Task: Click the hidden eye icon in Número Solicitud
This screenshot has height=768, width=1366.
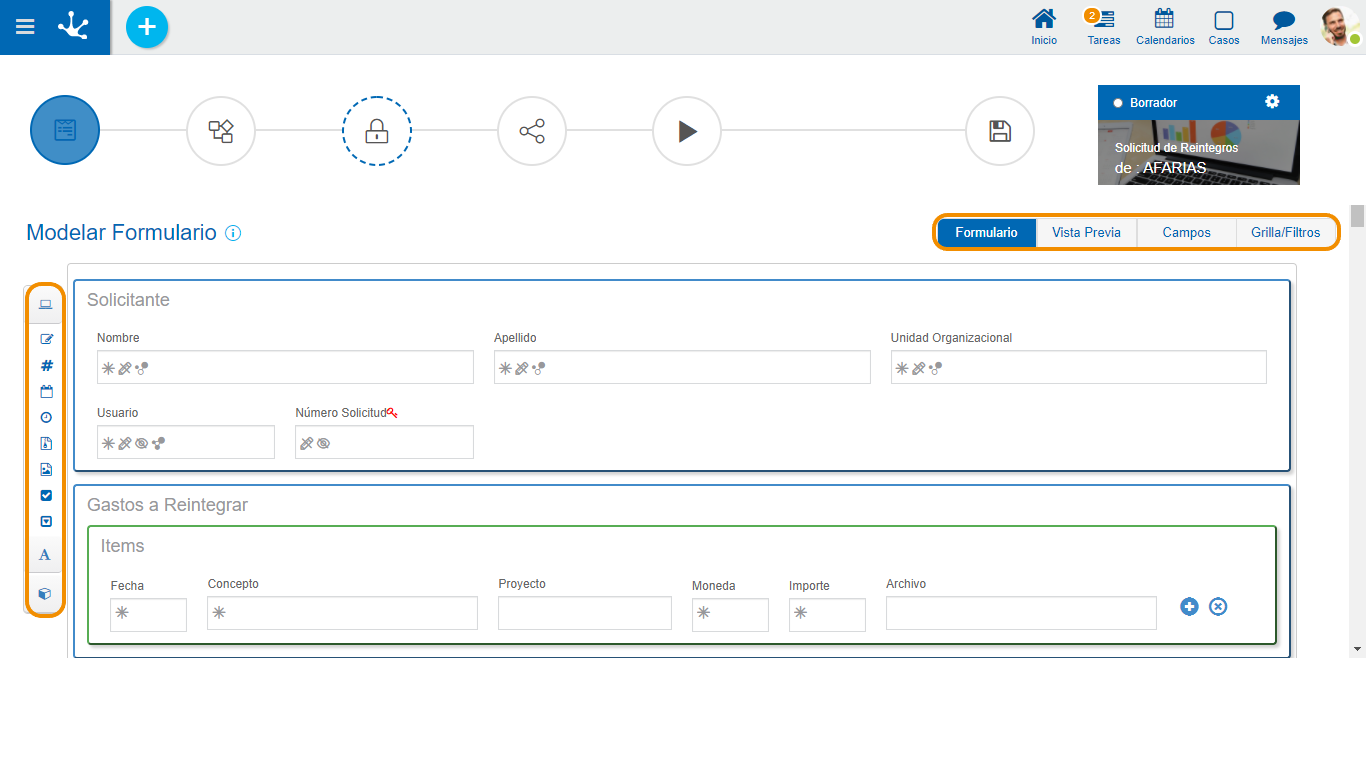Action: [323, 443]
